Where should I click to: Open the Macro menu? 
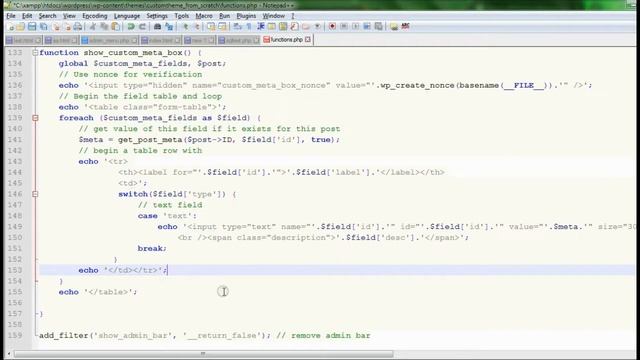(204, 16)
